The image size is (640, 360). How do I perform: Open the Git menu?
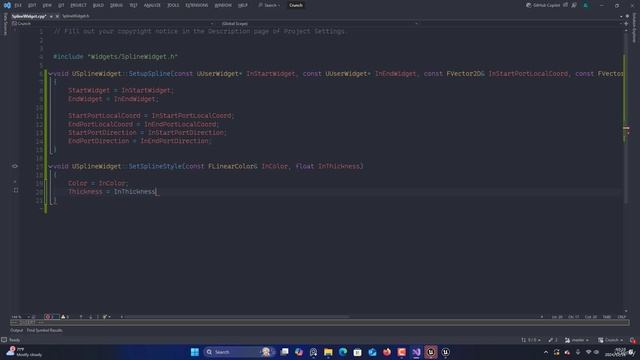click(61, 5)
